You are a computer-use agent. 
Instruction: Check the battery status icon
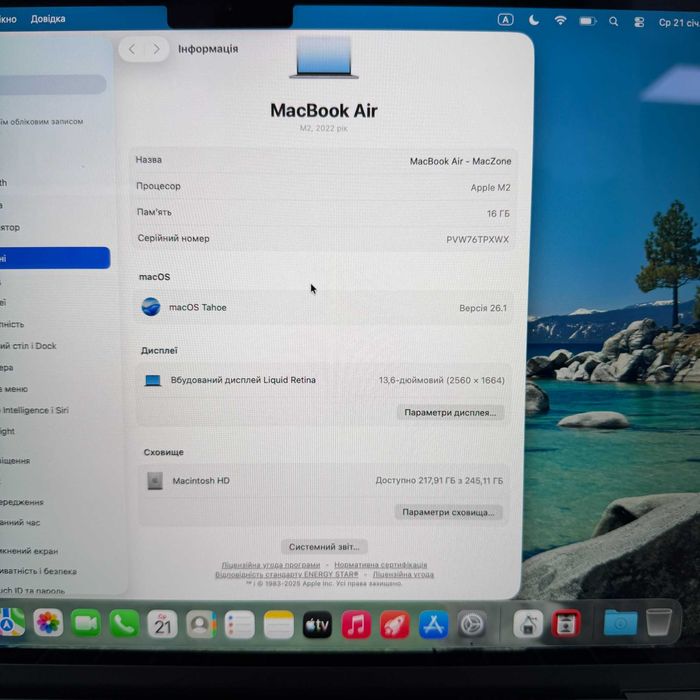pyautogui.click(x=588, y=21)
